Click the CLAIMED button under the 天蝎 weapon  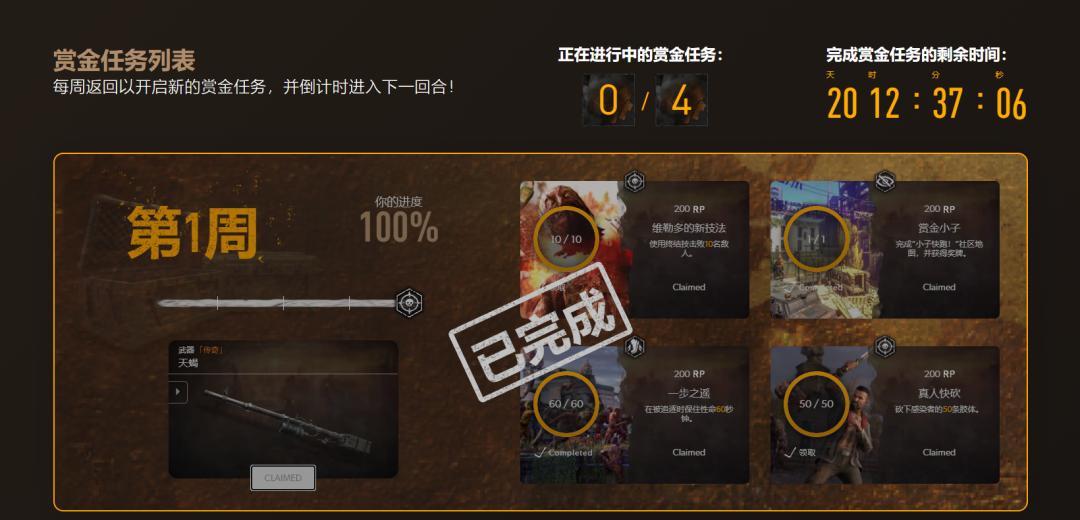click(x=283, y=478)
